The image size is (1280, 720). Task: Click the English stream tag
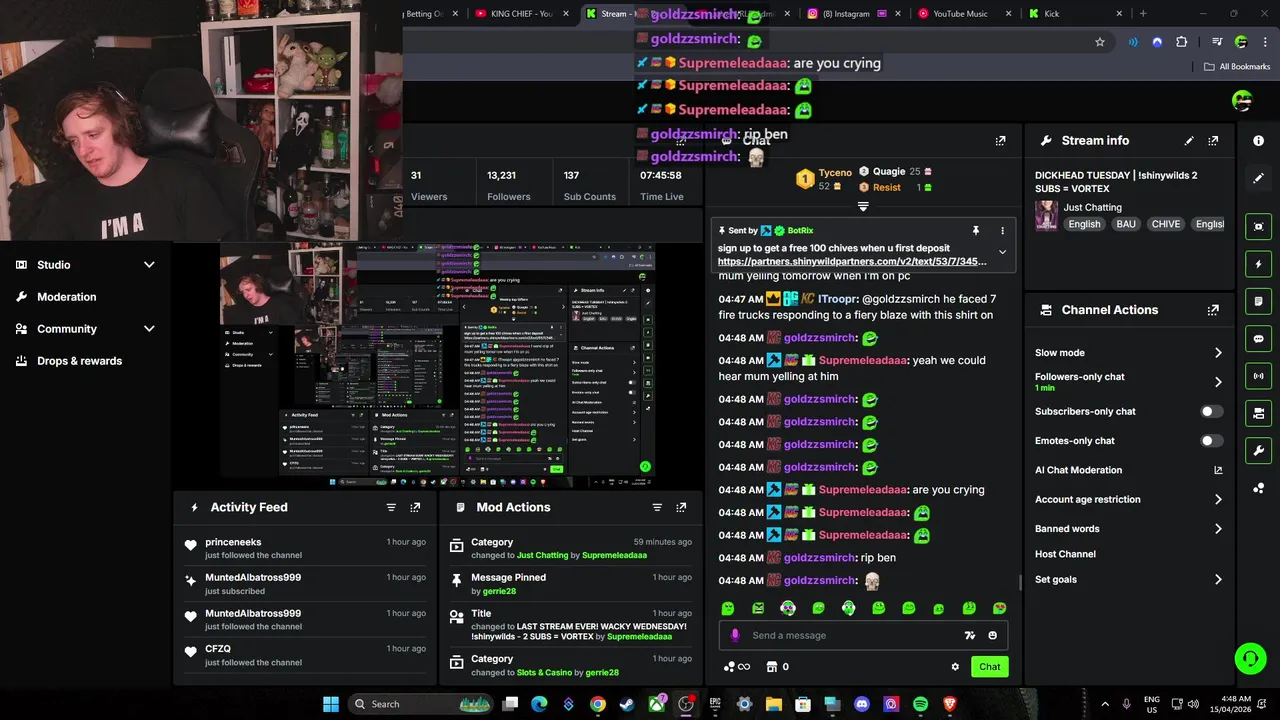click(x=1084, y=224)
